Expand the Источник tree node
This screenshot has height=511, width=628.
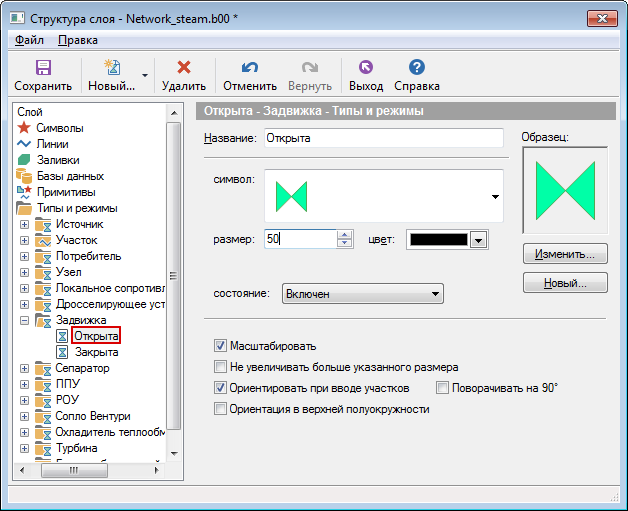25,224
